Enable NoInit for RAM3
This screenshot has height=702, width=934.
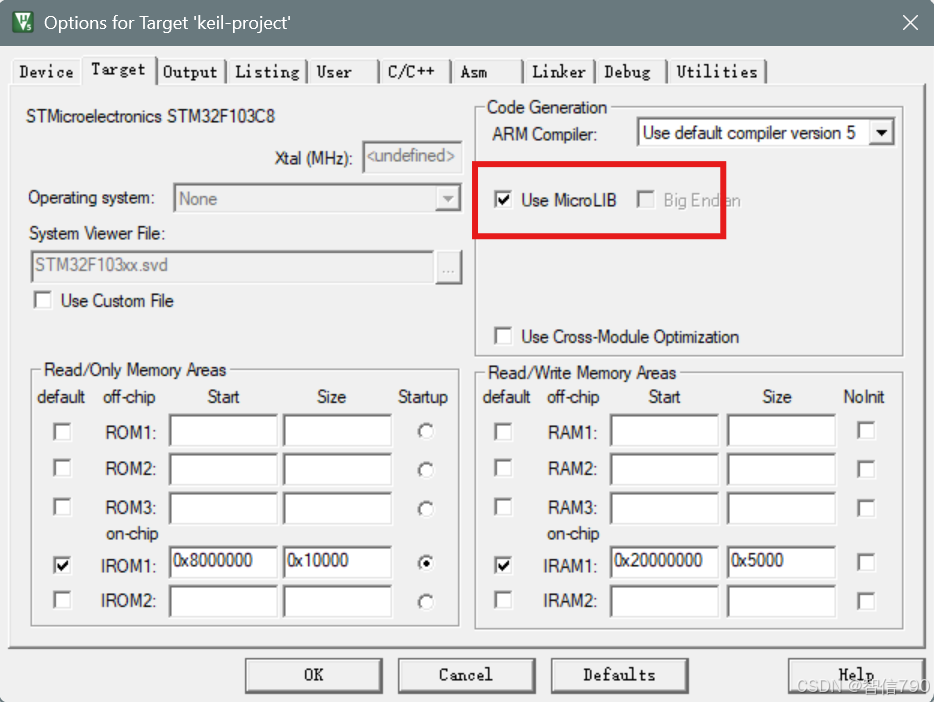coord(866,508)
